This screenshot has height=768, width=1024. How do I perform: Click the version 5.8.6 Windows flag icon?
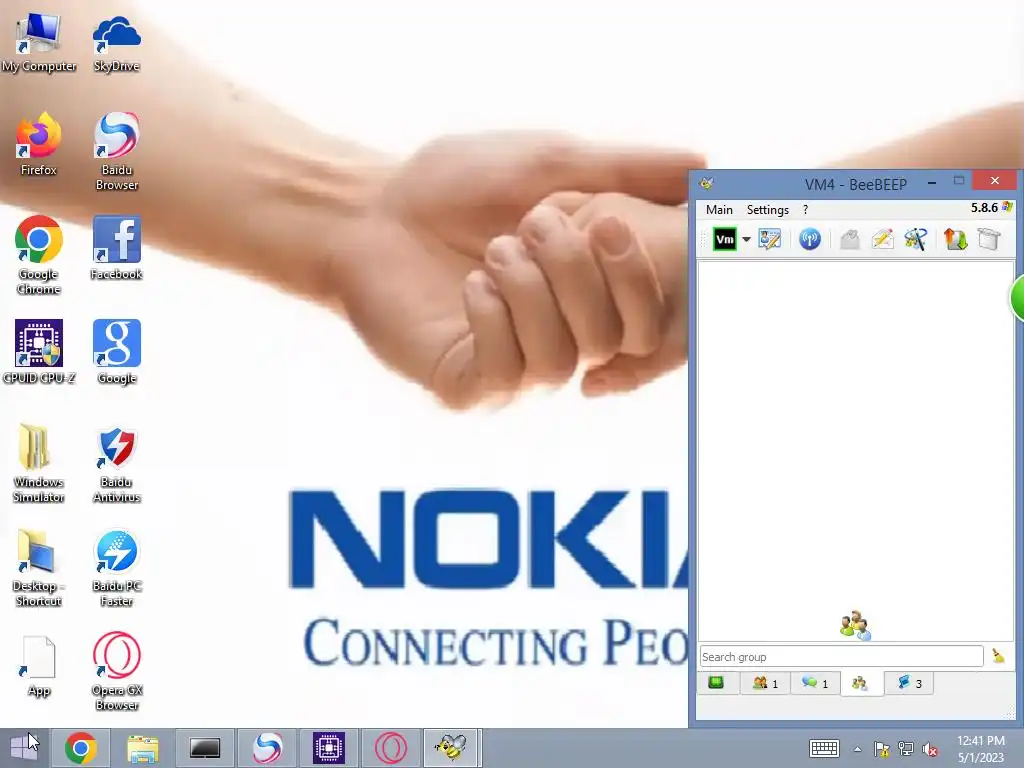pos(1007,207)
